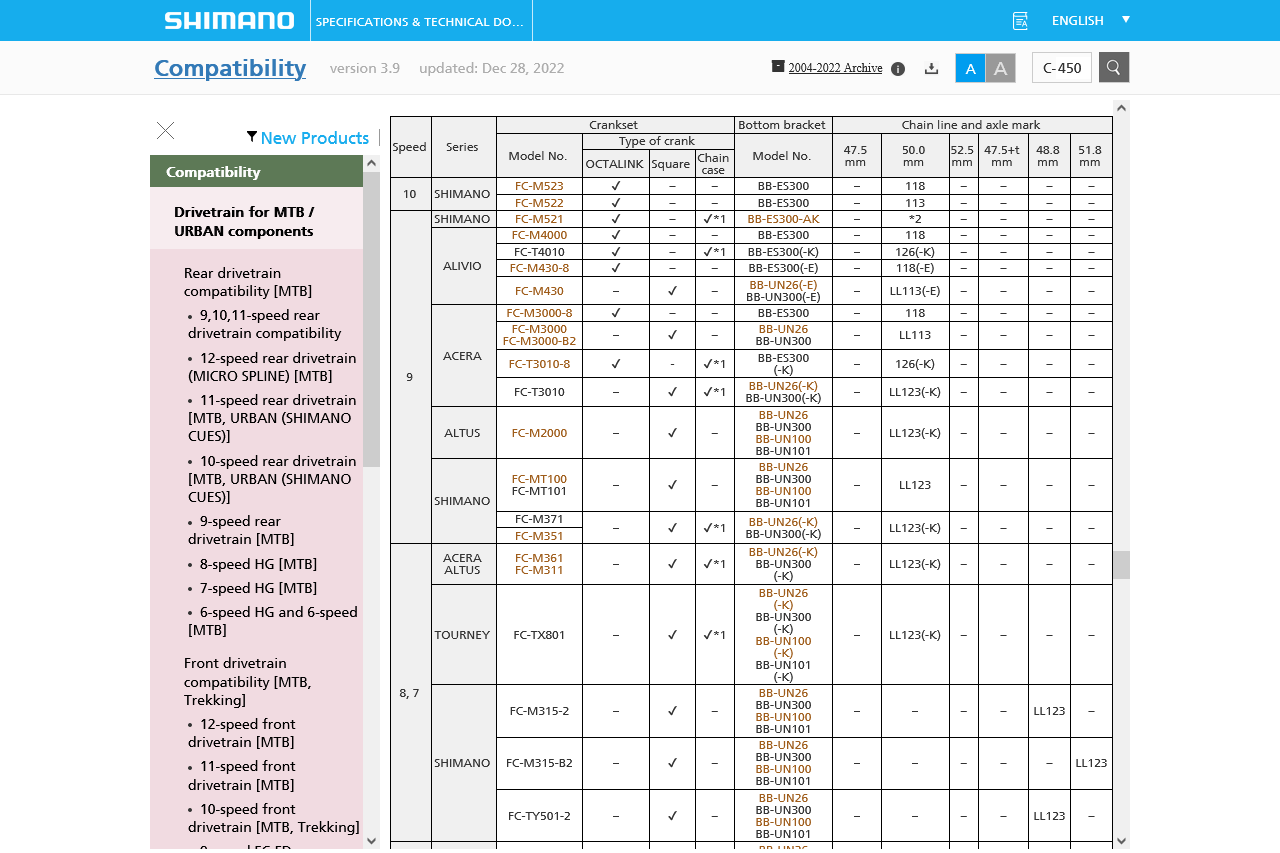1280x853 pixels.
Task: Open the ENGLISH language dropdown
Action: click(x=1090, y=20)
